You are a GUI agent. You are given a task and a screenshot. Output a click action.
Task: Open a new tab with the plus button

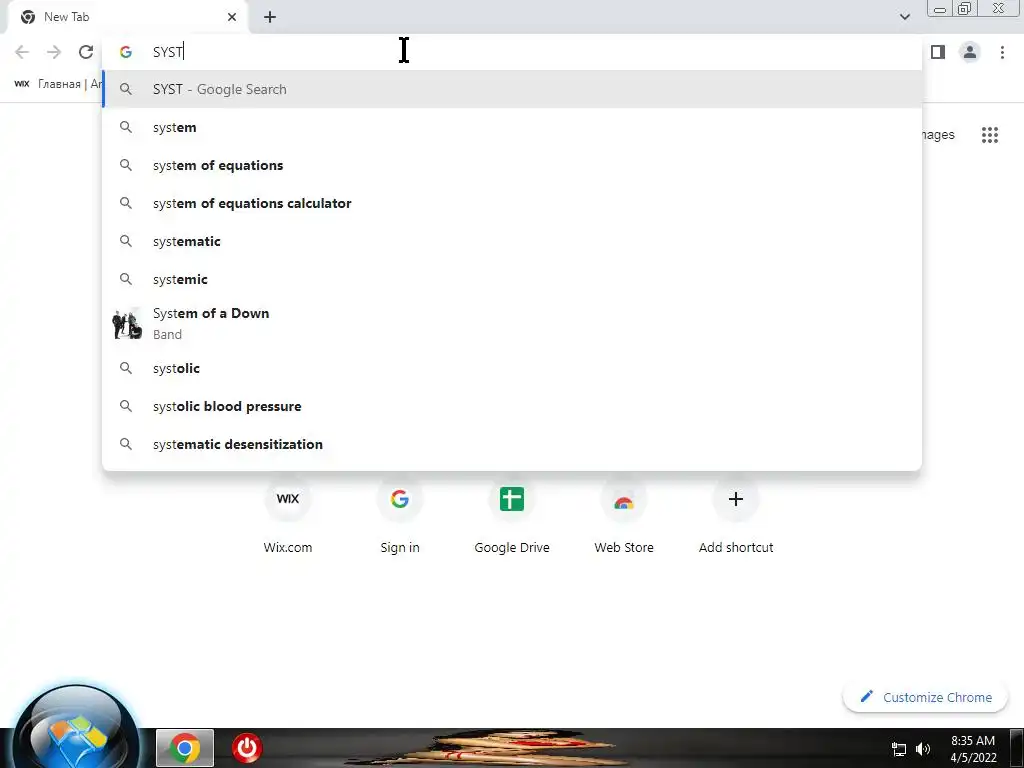(270, 17)
